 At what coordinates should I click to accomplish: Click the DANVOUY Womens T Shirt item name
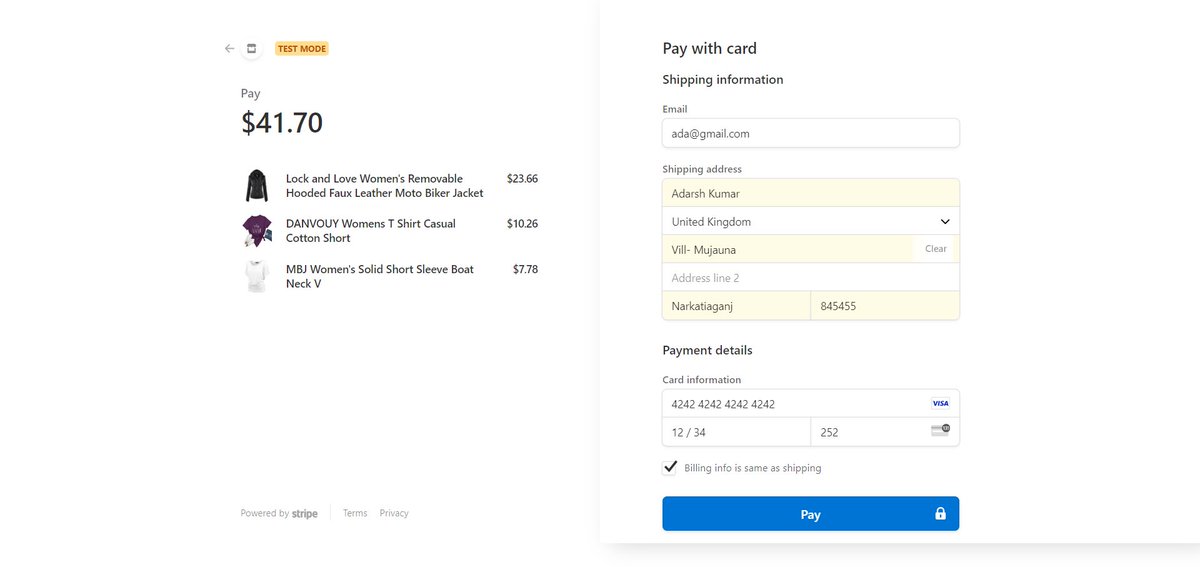point(371,231)
